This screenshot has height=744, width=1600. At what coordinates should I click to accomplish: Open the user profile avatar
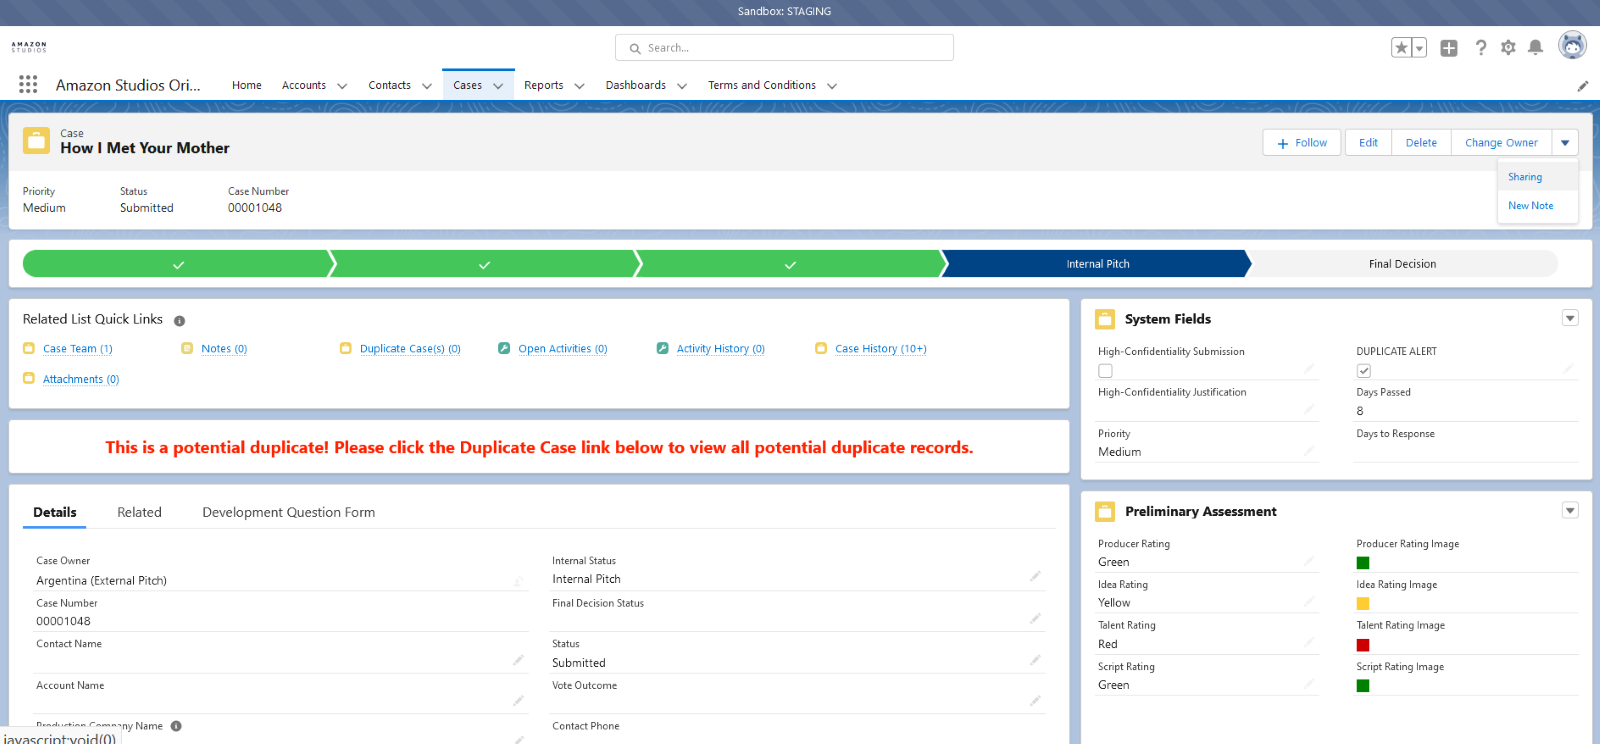coord(1573,45)
